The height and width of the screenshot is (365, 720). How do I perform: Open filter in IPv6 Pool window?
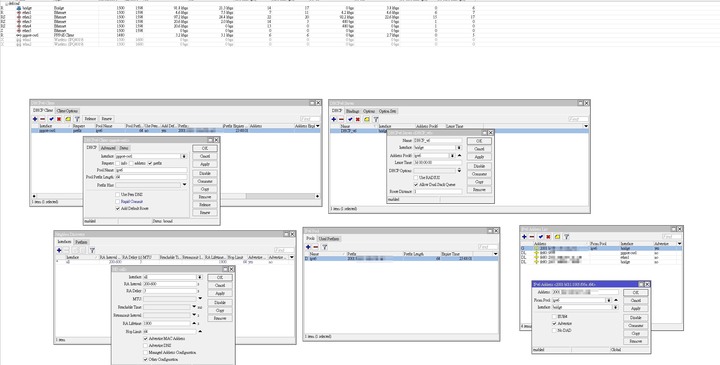click(325, 247)
